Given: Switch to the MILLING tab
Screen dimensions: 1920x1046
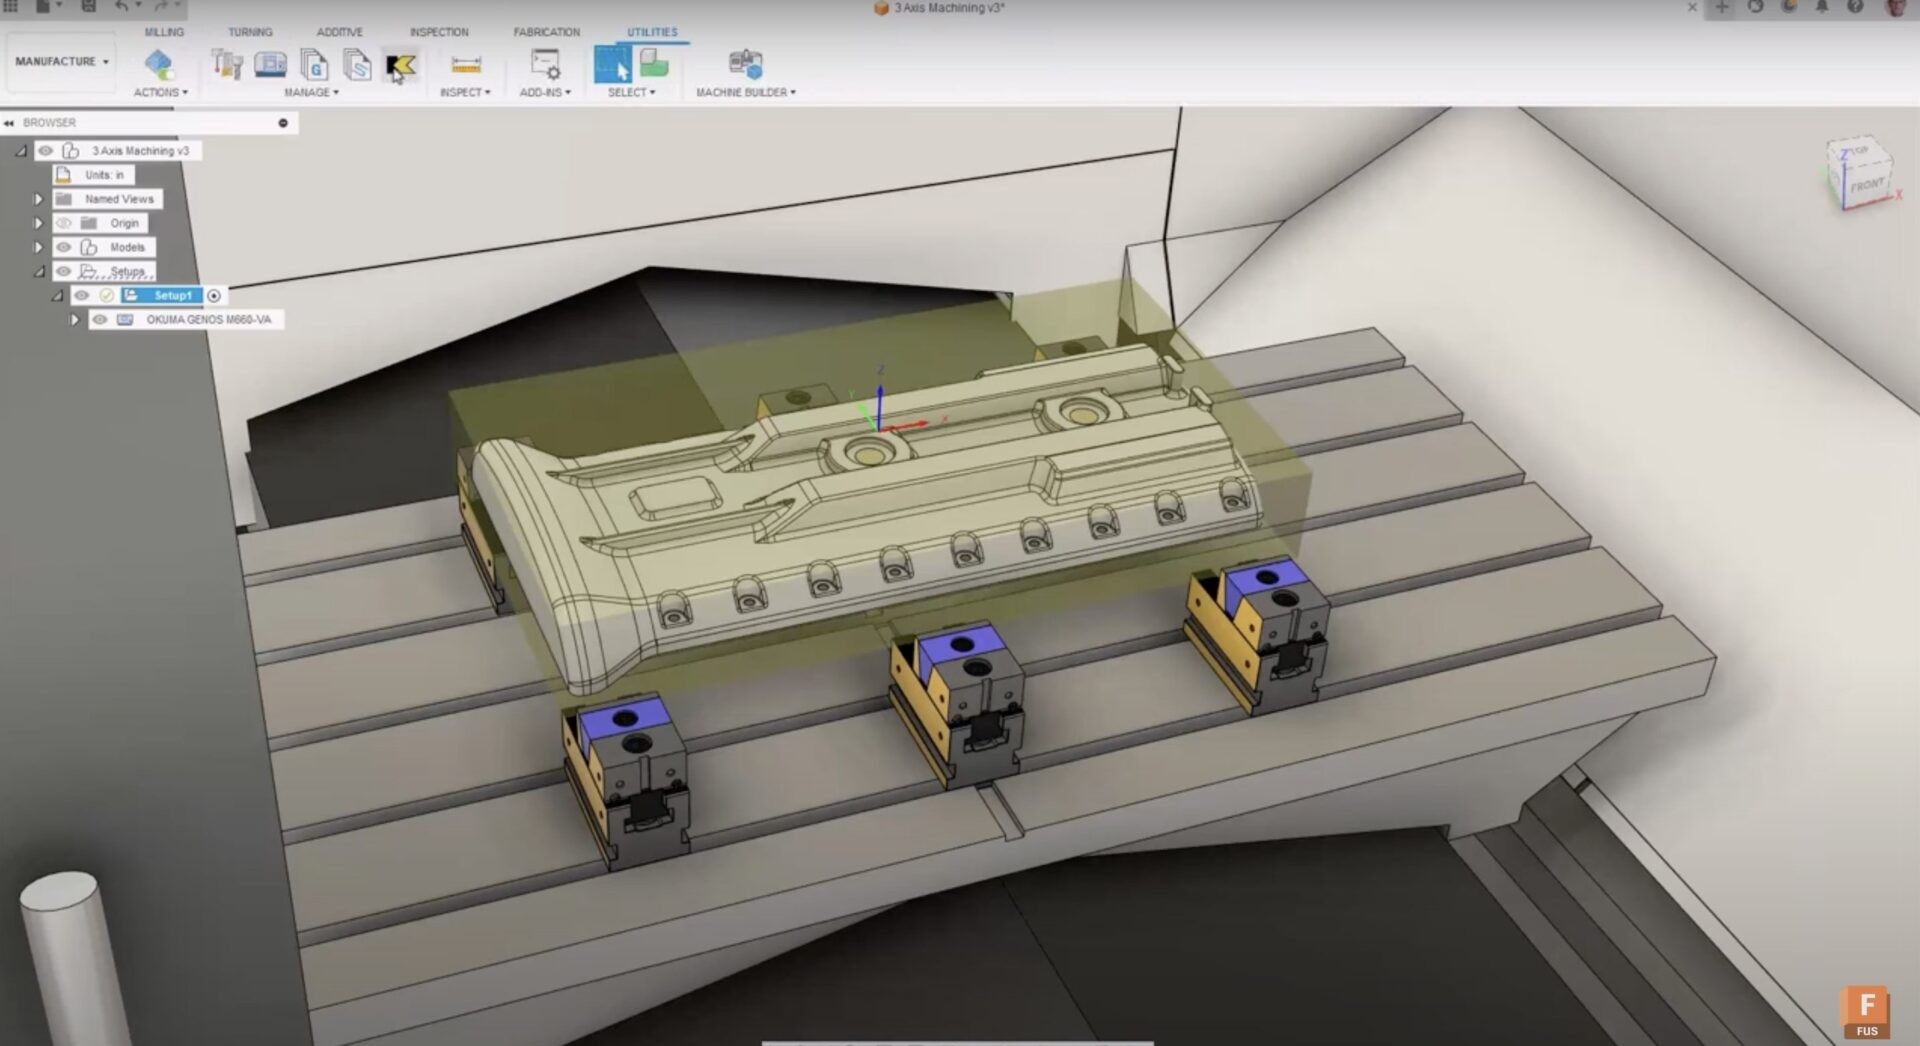Looking at the screenshot, I should click(163, 31).
